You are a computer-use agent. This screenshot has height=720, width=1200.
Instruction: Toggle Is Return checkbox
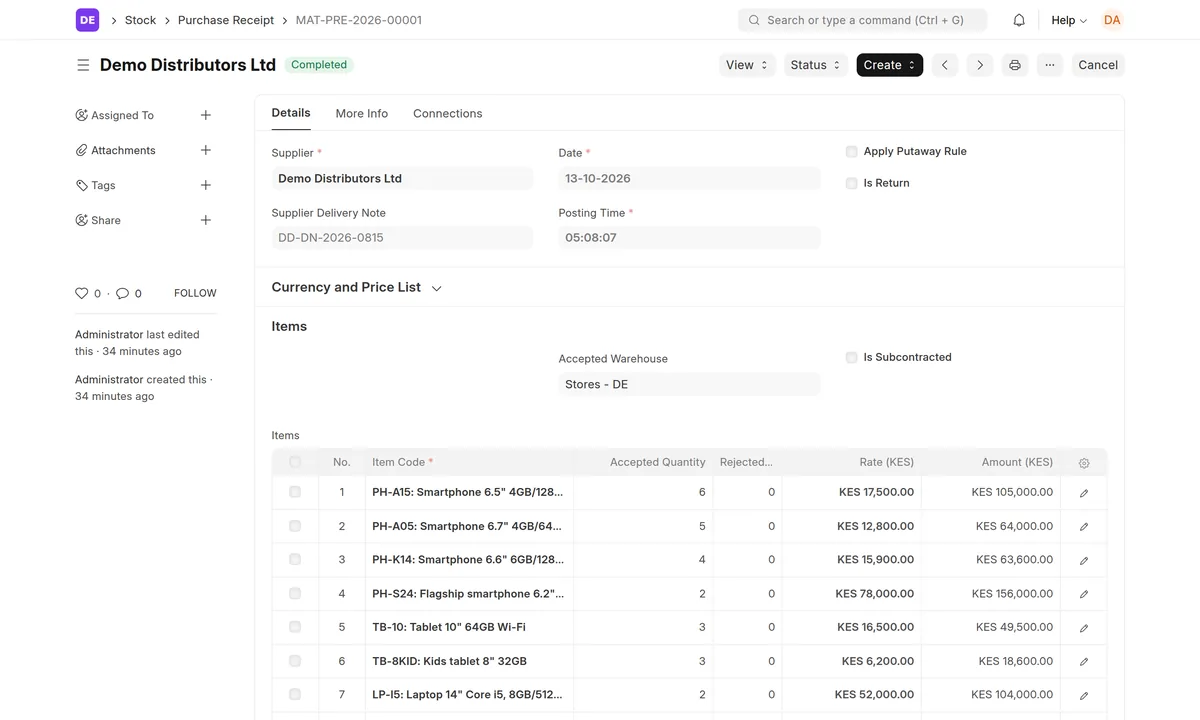point(851,183)
